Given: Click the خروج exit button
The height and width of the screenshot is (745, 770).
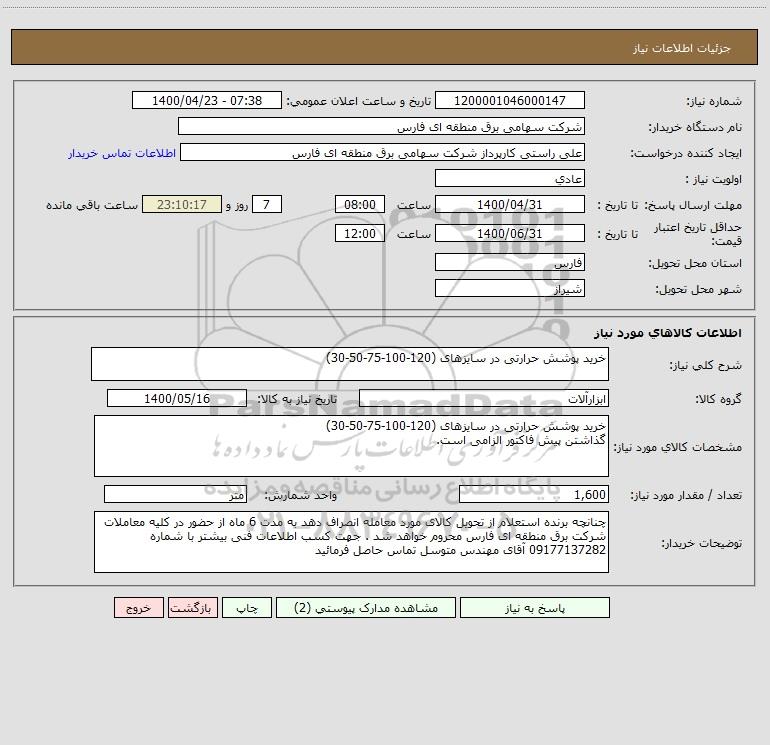Looking at the screenshot, I should coord(138,607).
